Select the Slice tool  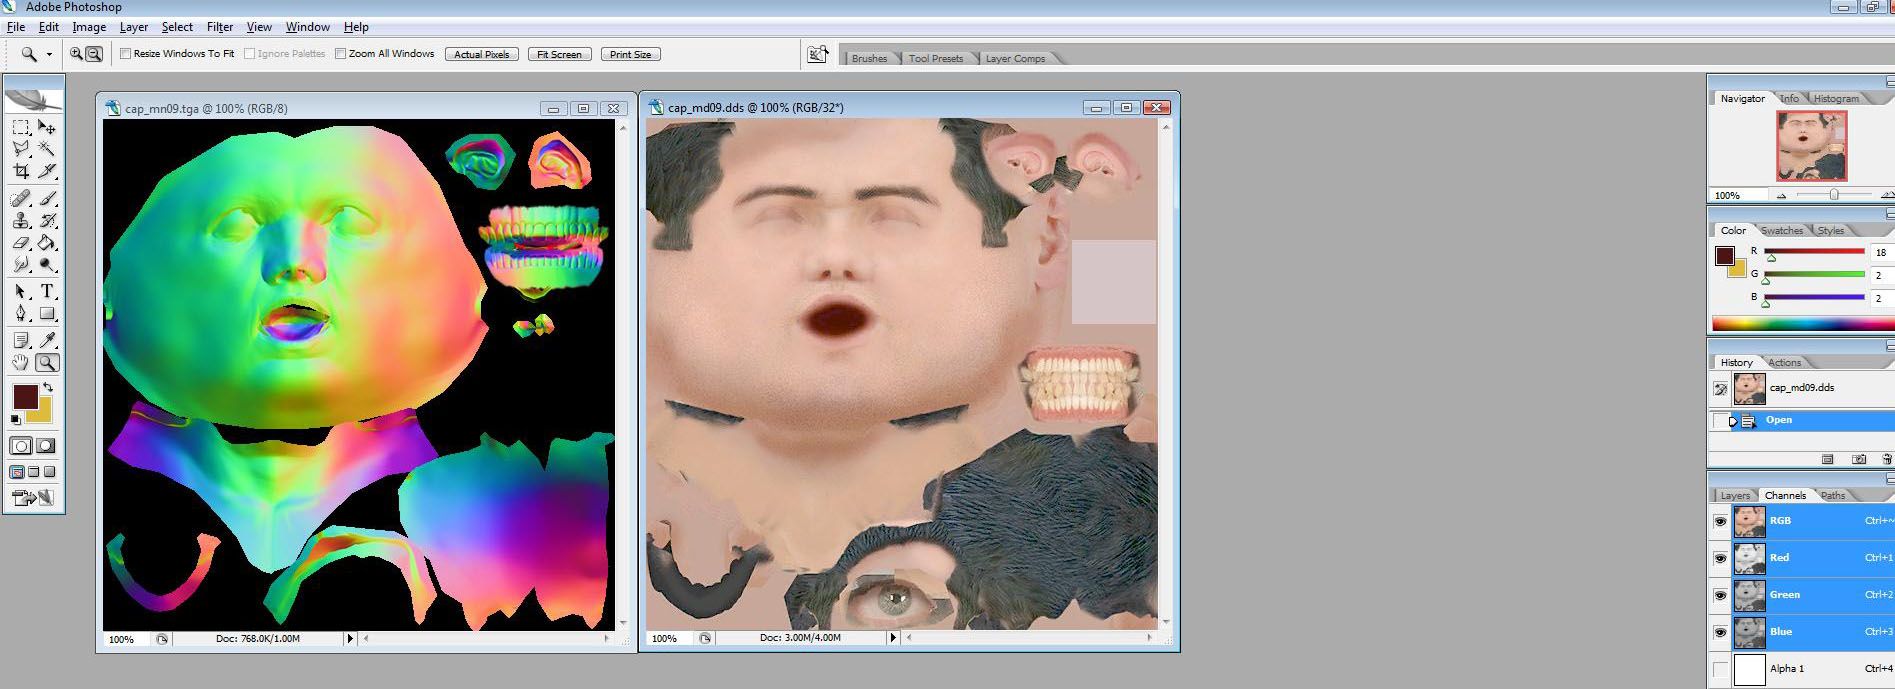coord(46,171)
